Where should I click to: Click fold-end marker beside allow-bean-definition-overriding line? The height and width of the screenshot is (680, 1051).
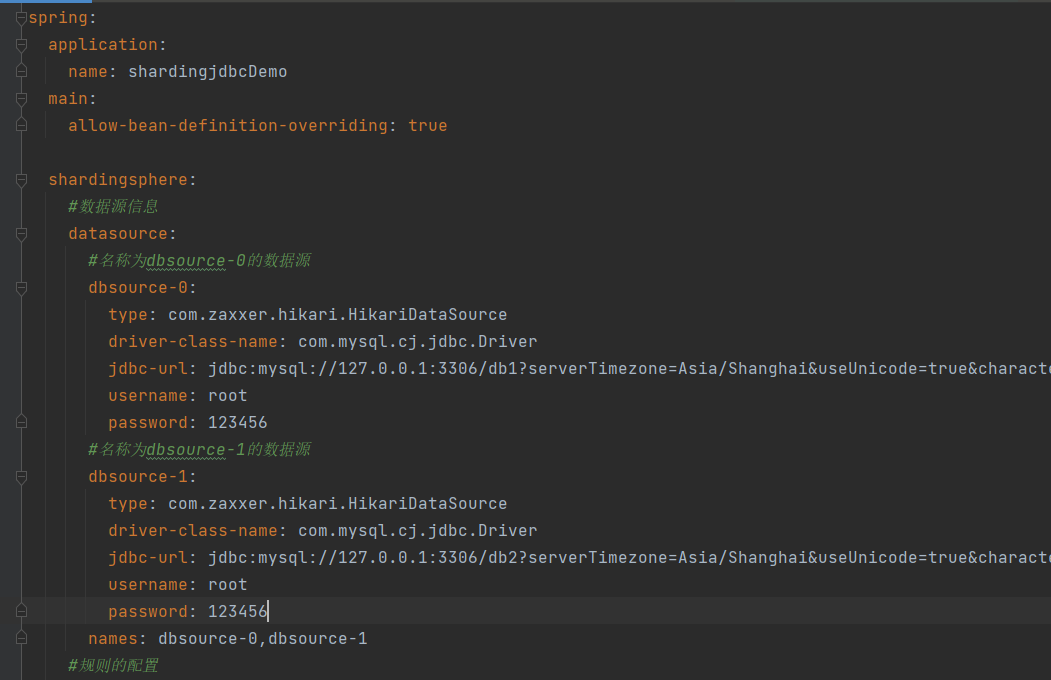point(21,126)
